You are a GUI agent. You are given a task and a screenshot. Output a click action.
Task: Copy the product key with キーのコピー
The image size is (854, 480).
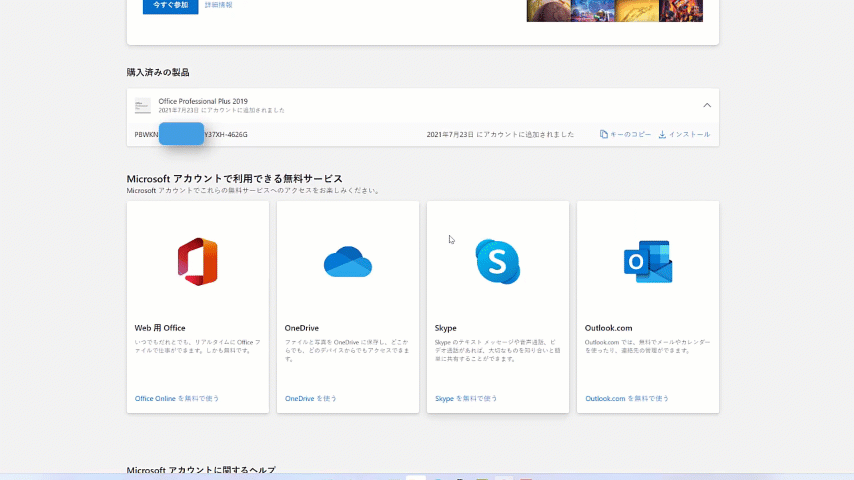(x=625, y=134)
